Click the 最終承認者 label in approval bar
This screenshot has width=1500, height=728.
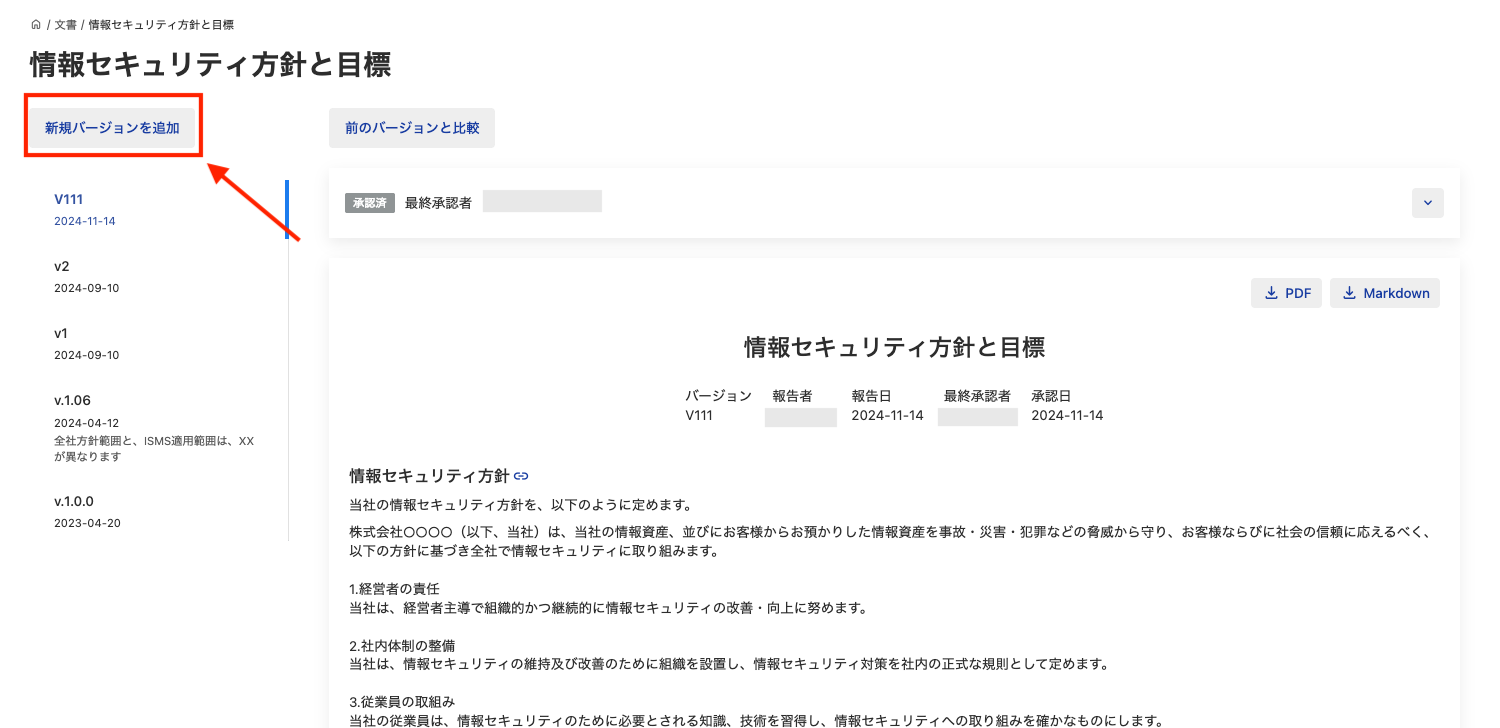[x=438, y=203]
